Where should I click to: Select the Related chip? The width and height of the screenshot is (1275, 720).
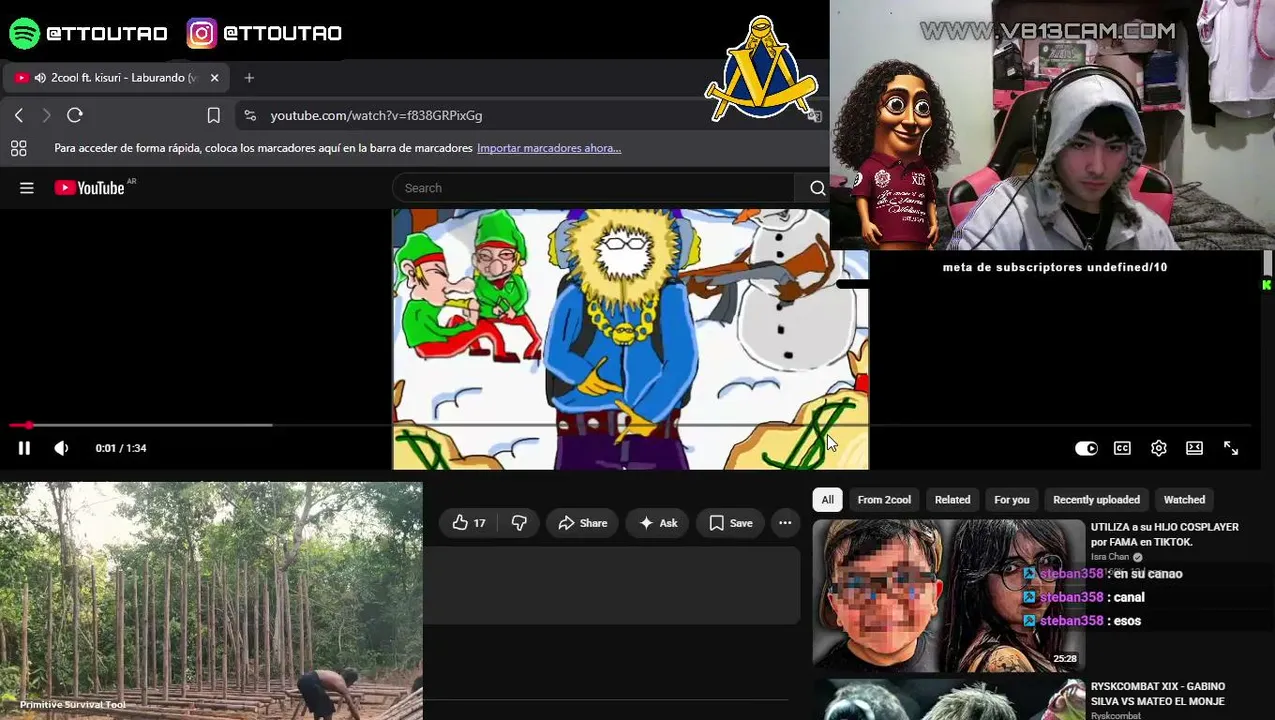pyautogui.click(x=952, y=500)
